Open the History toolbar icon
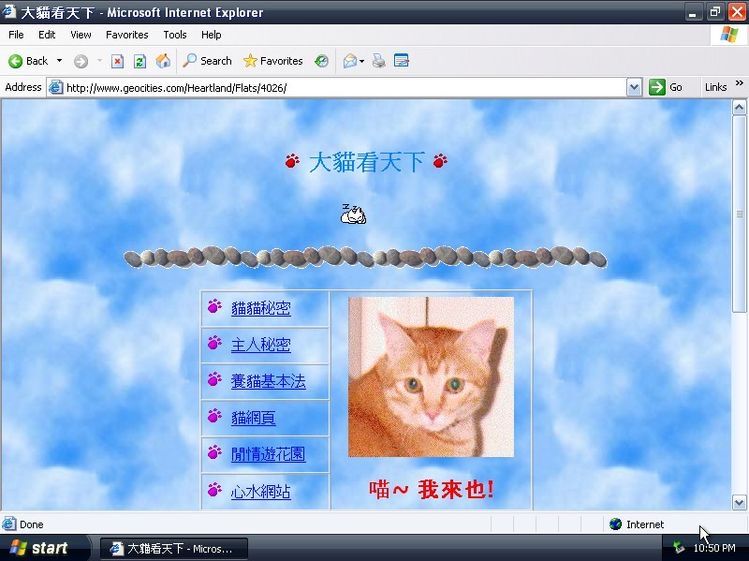The width and height of the screenshot is (749, 561). [321, 61]
